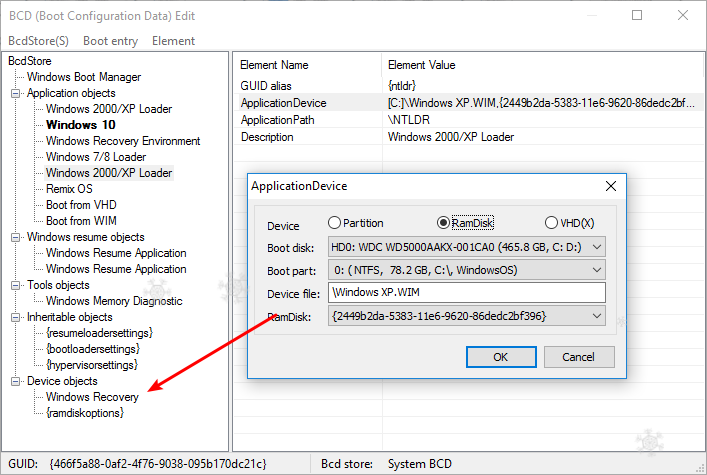Viewport: 707px width, 475px height.
Task: Select the BcdStore root node
Action: pyautogui.click(x=30, y=61)
